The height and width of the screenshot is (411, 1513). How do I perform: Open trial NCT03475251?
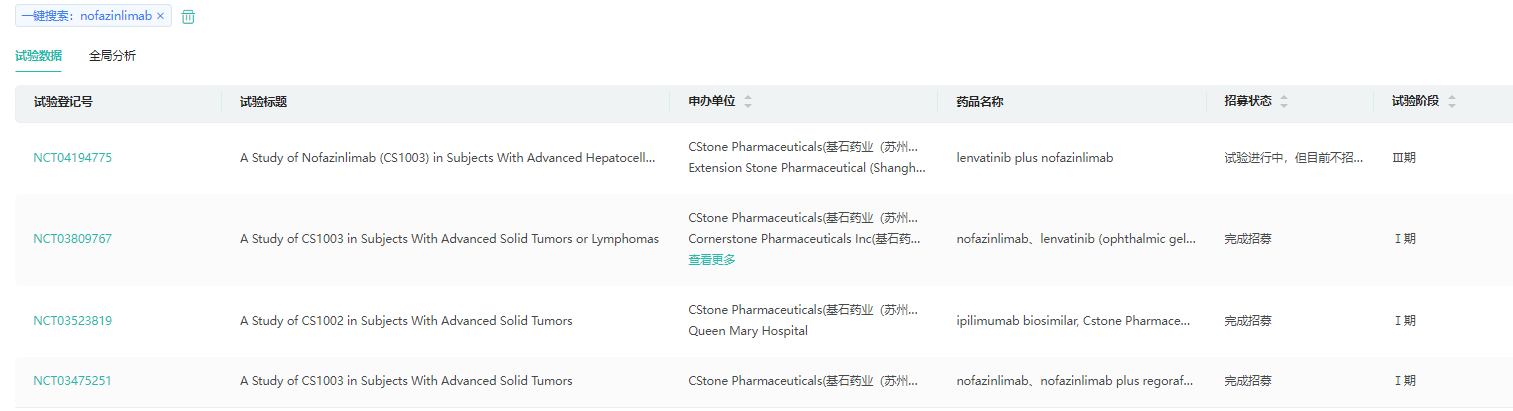pyautogui.click(x=72, y=381)
